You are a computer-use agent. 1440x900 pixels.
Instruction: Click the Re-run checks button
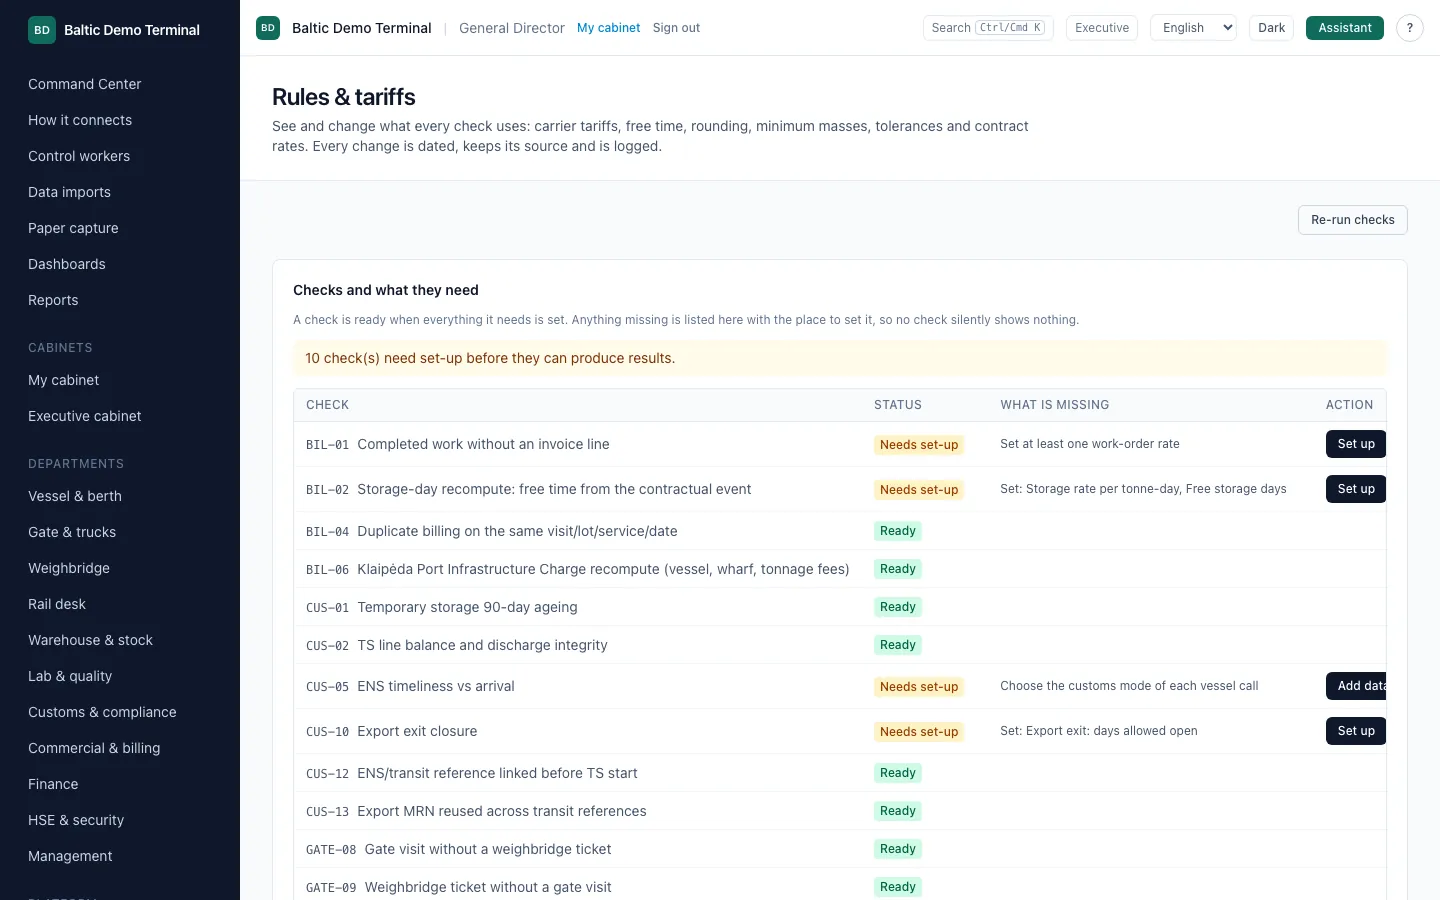click(1352, 220)
